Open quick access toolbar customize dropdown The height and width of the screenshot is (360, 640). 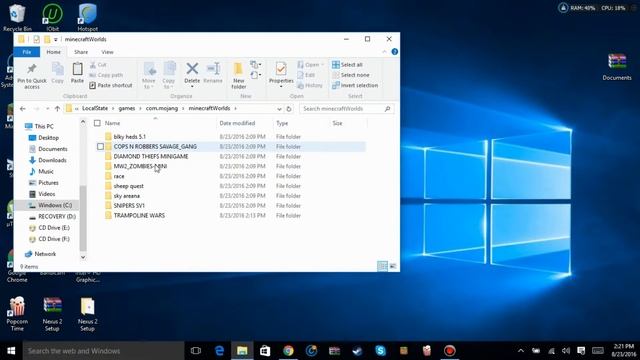click(x=56, y=40)
